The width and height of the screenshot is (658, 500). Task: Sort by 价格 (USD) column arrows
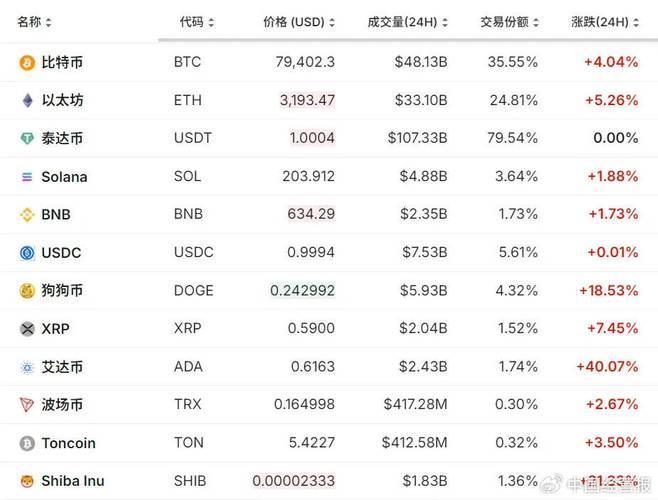[x=332, y=22]
